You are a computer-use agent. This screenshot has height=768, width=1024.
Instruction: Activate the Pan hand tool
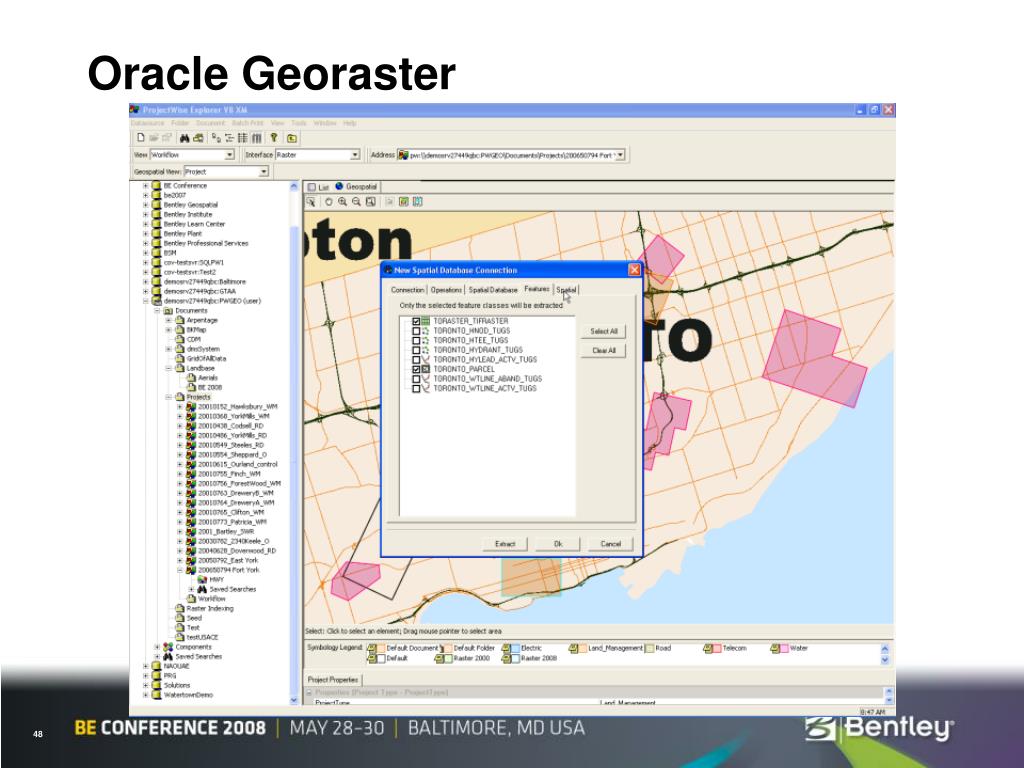point(329,202)
